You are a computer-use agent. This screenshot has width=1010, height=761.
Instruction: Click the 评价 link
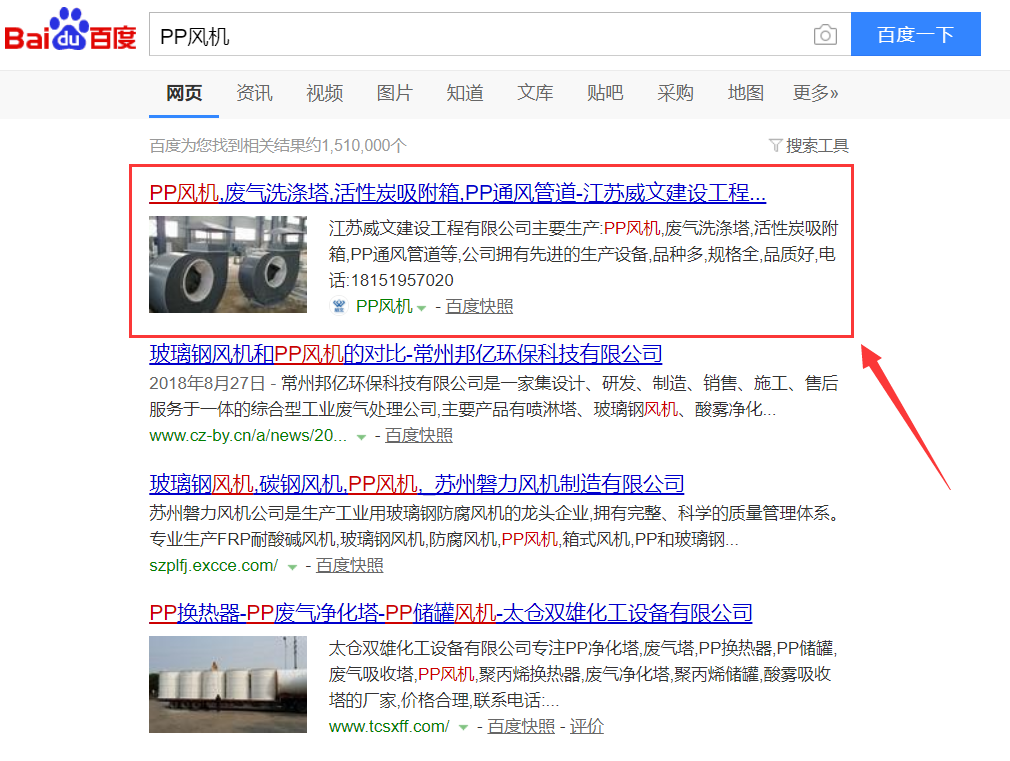[587, 726]
